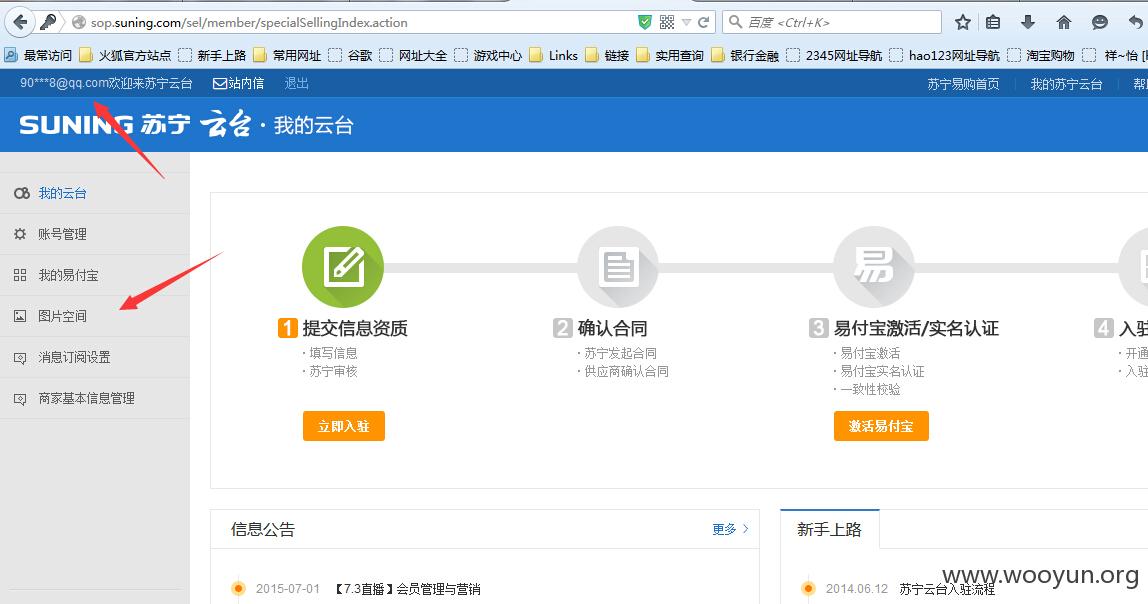Open 商家基本信息管理 in the sidebar
The image size is (1148, 604).
tap(86, 398)
